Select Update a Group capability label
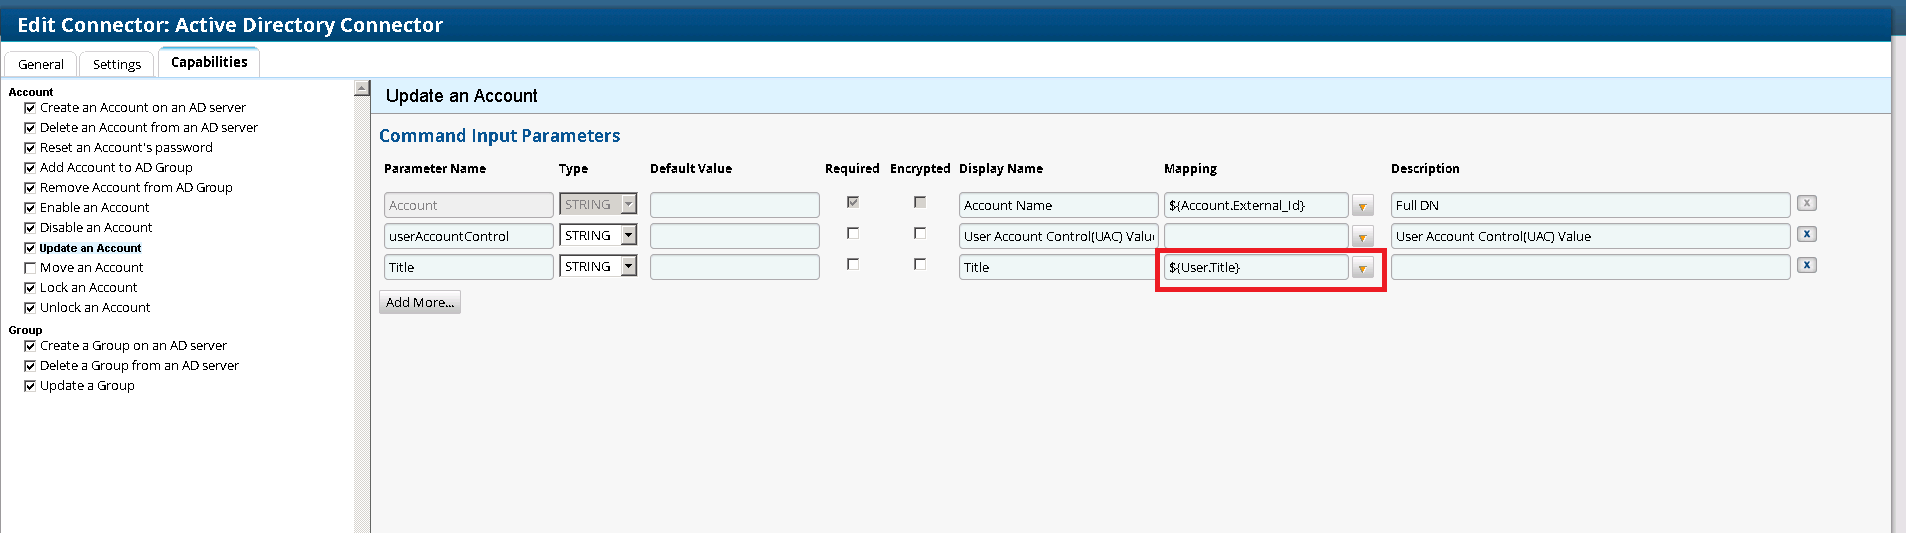Image resolution: width=1906 pixels, height=533 pixels. [x=87, y=386]
